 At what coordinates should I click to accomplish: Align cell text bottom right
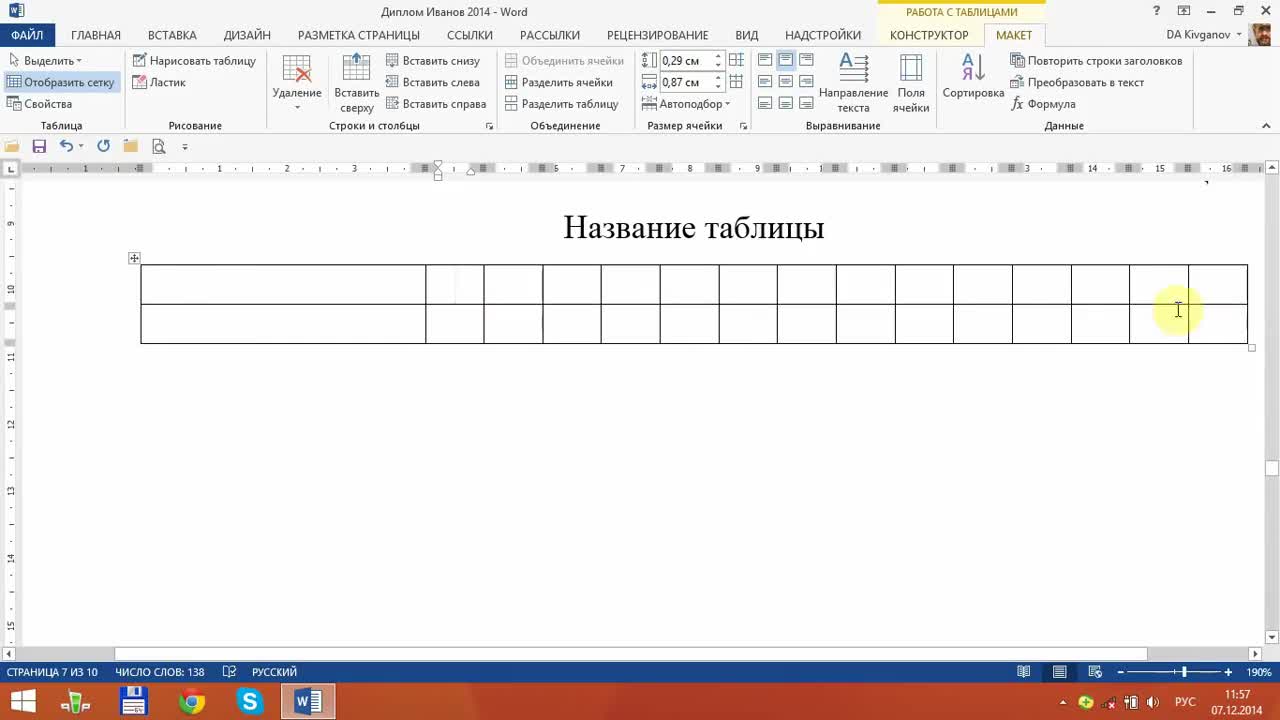pos(806,103)
